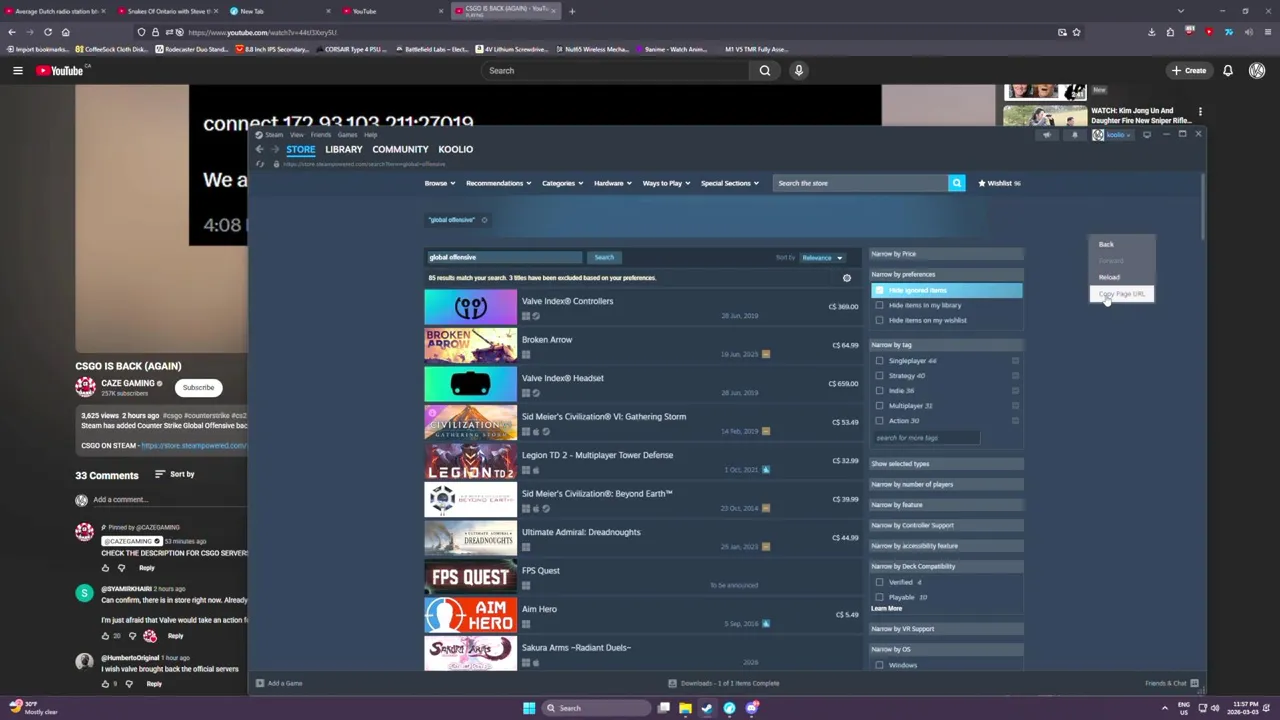This screenshot has height=720, width=1280.
Task: Select Reload in the context menu
Action: (x=1110, y=277)
